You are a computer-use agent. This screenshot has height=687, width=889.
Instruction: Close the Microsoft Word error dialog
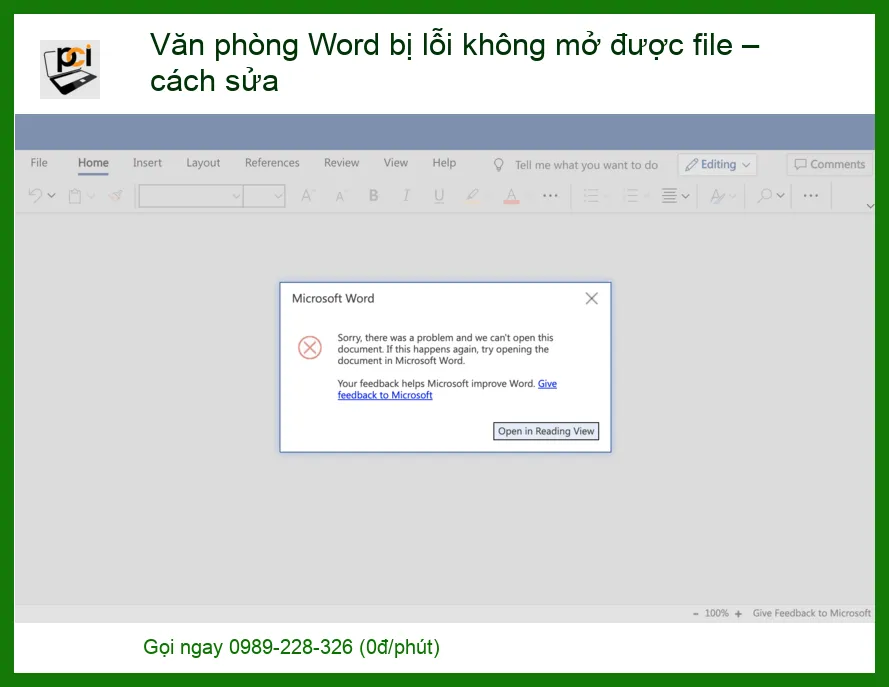[591, 299]
